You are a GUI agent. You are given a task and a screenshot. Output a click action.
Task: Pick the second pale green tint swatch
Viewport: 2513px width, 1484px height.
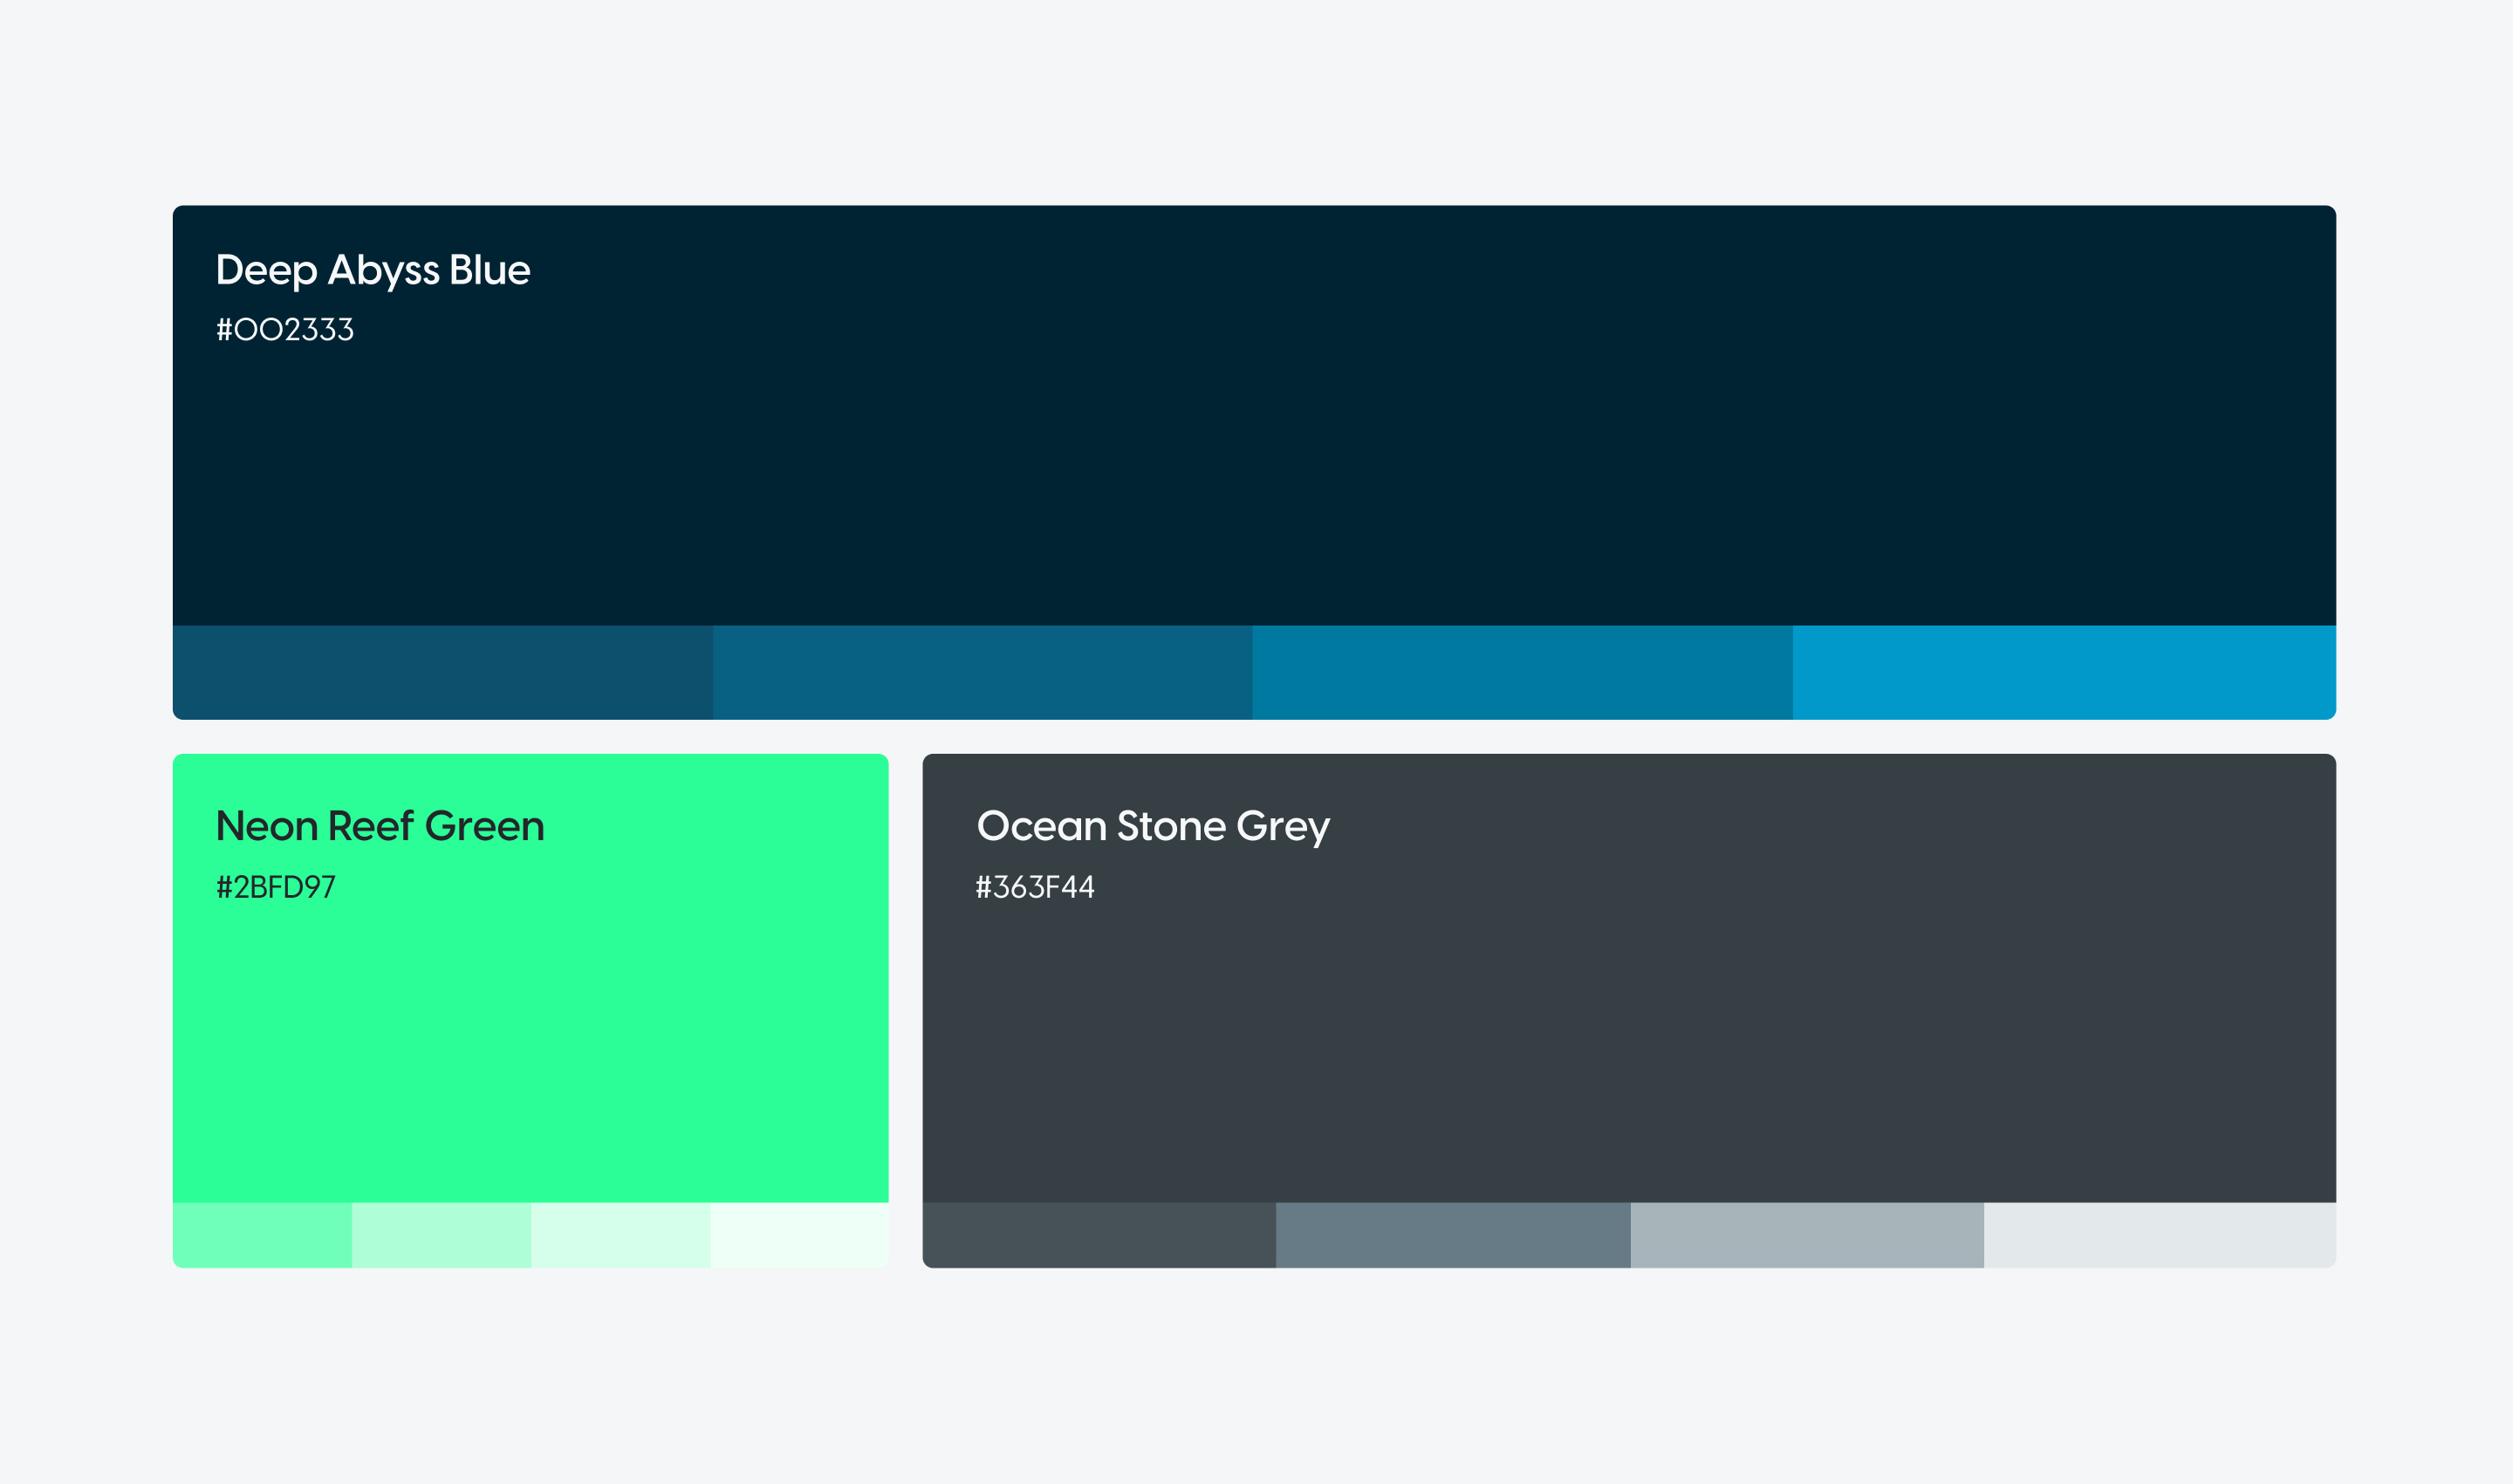[x=441, y=1235]
